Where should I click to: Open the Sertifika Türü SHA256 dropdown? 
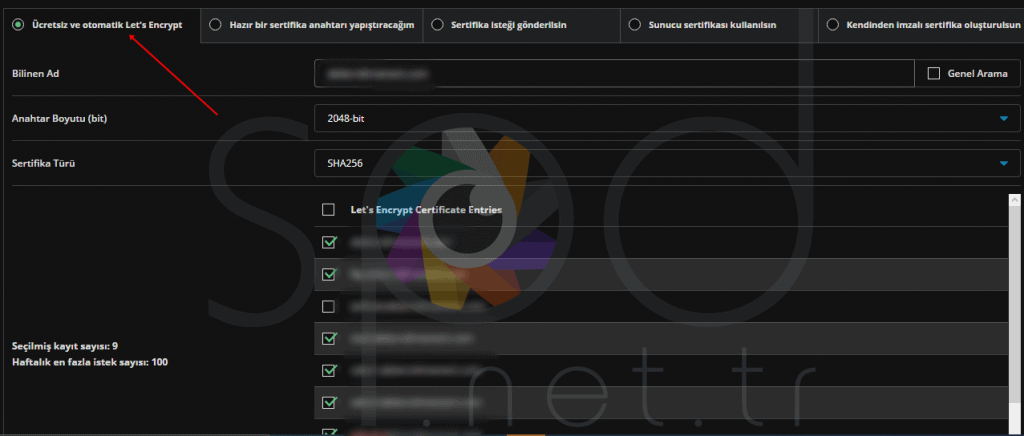click(x=667, y=163)
